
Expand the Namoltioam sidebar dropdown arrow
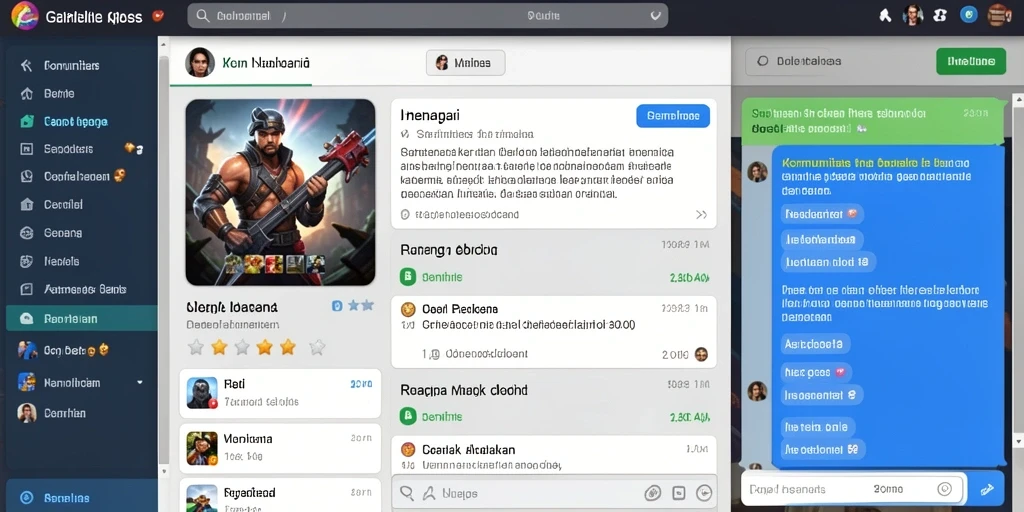coord(139,382)
